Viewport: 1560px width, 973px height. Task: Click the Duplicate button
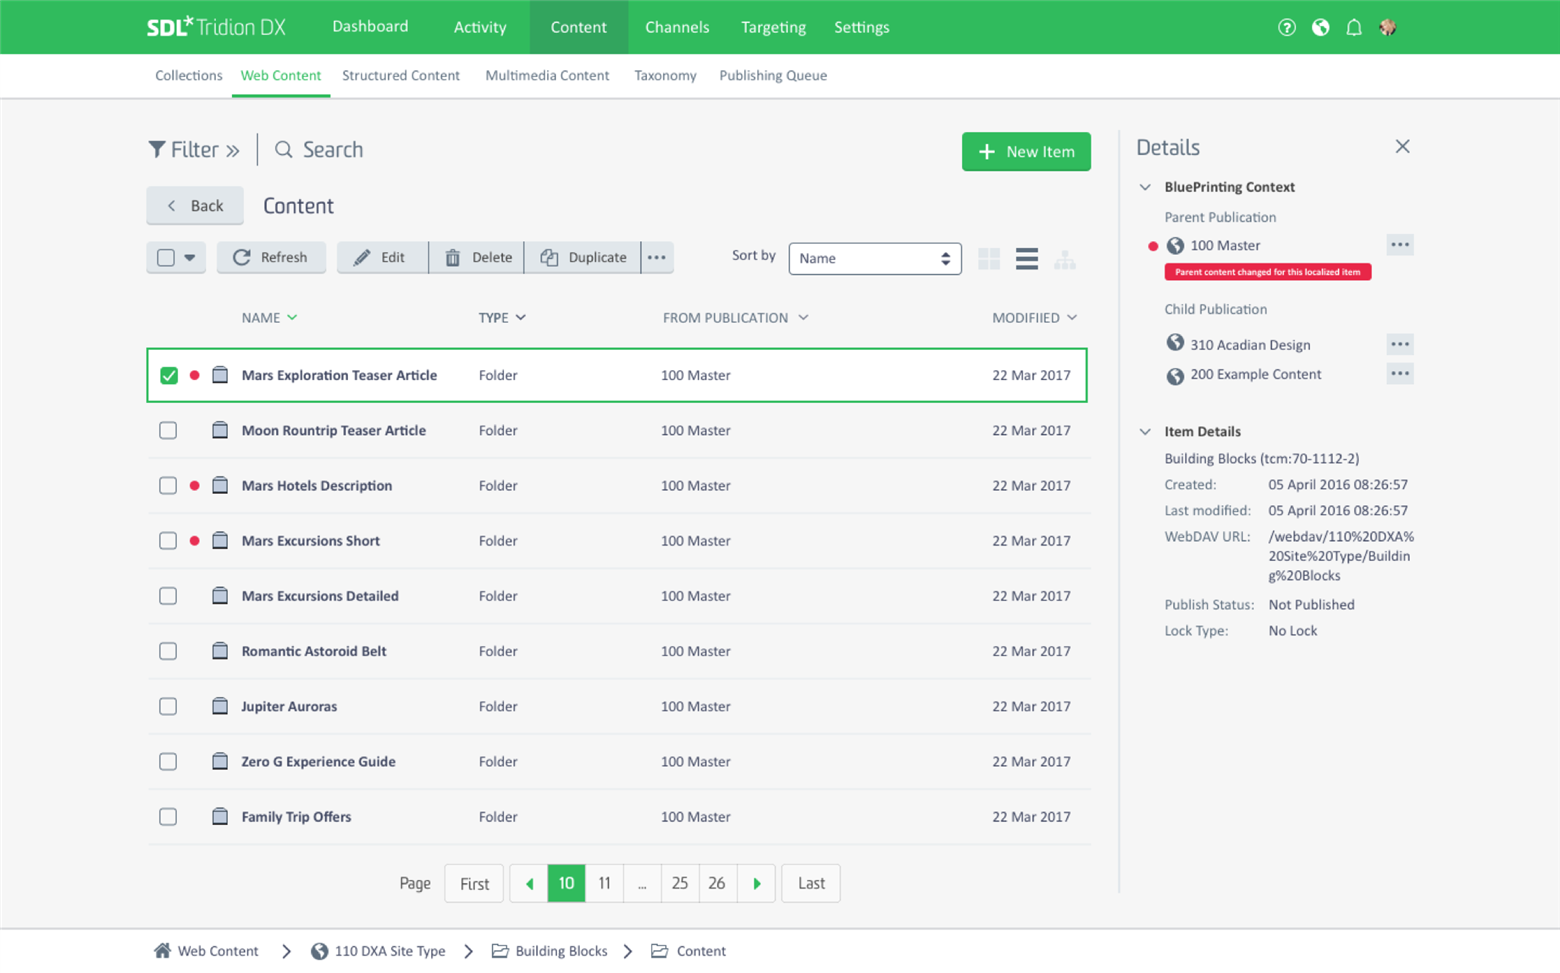583,257
